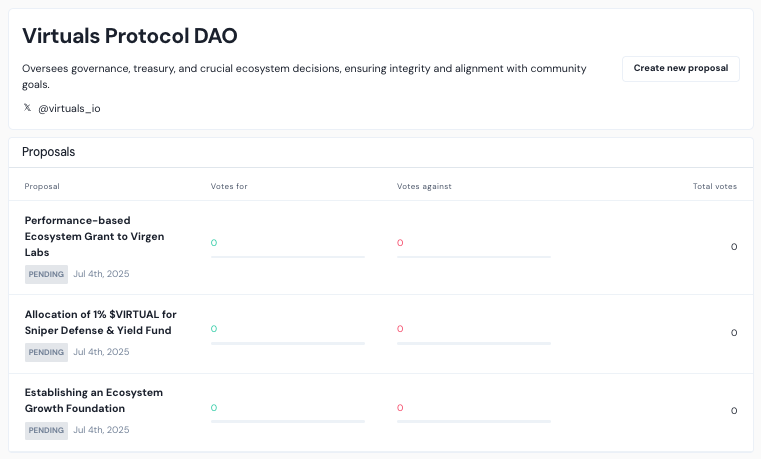Open the @virtuals_io profile link
761x459 pixels.
(69, 108)
